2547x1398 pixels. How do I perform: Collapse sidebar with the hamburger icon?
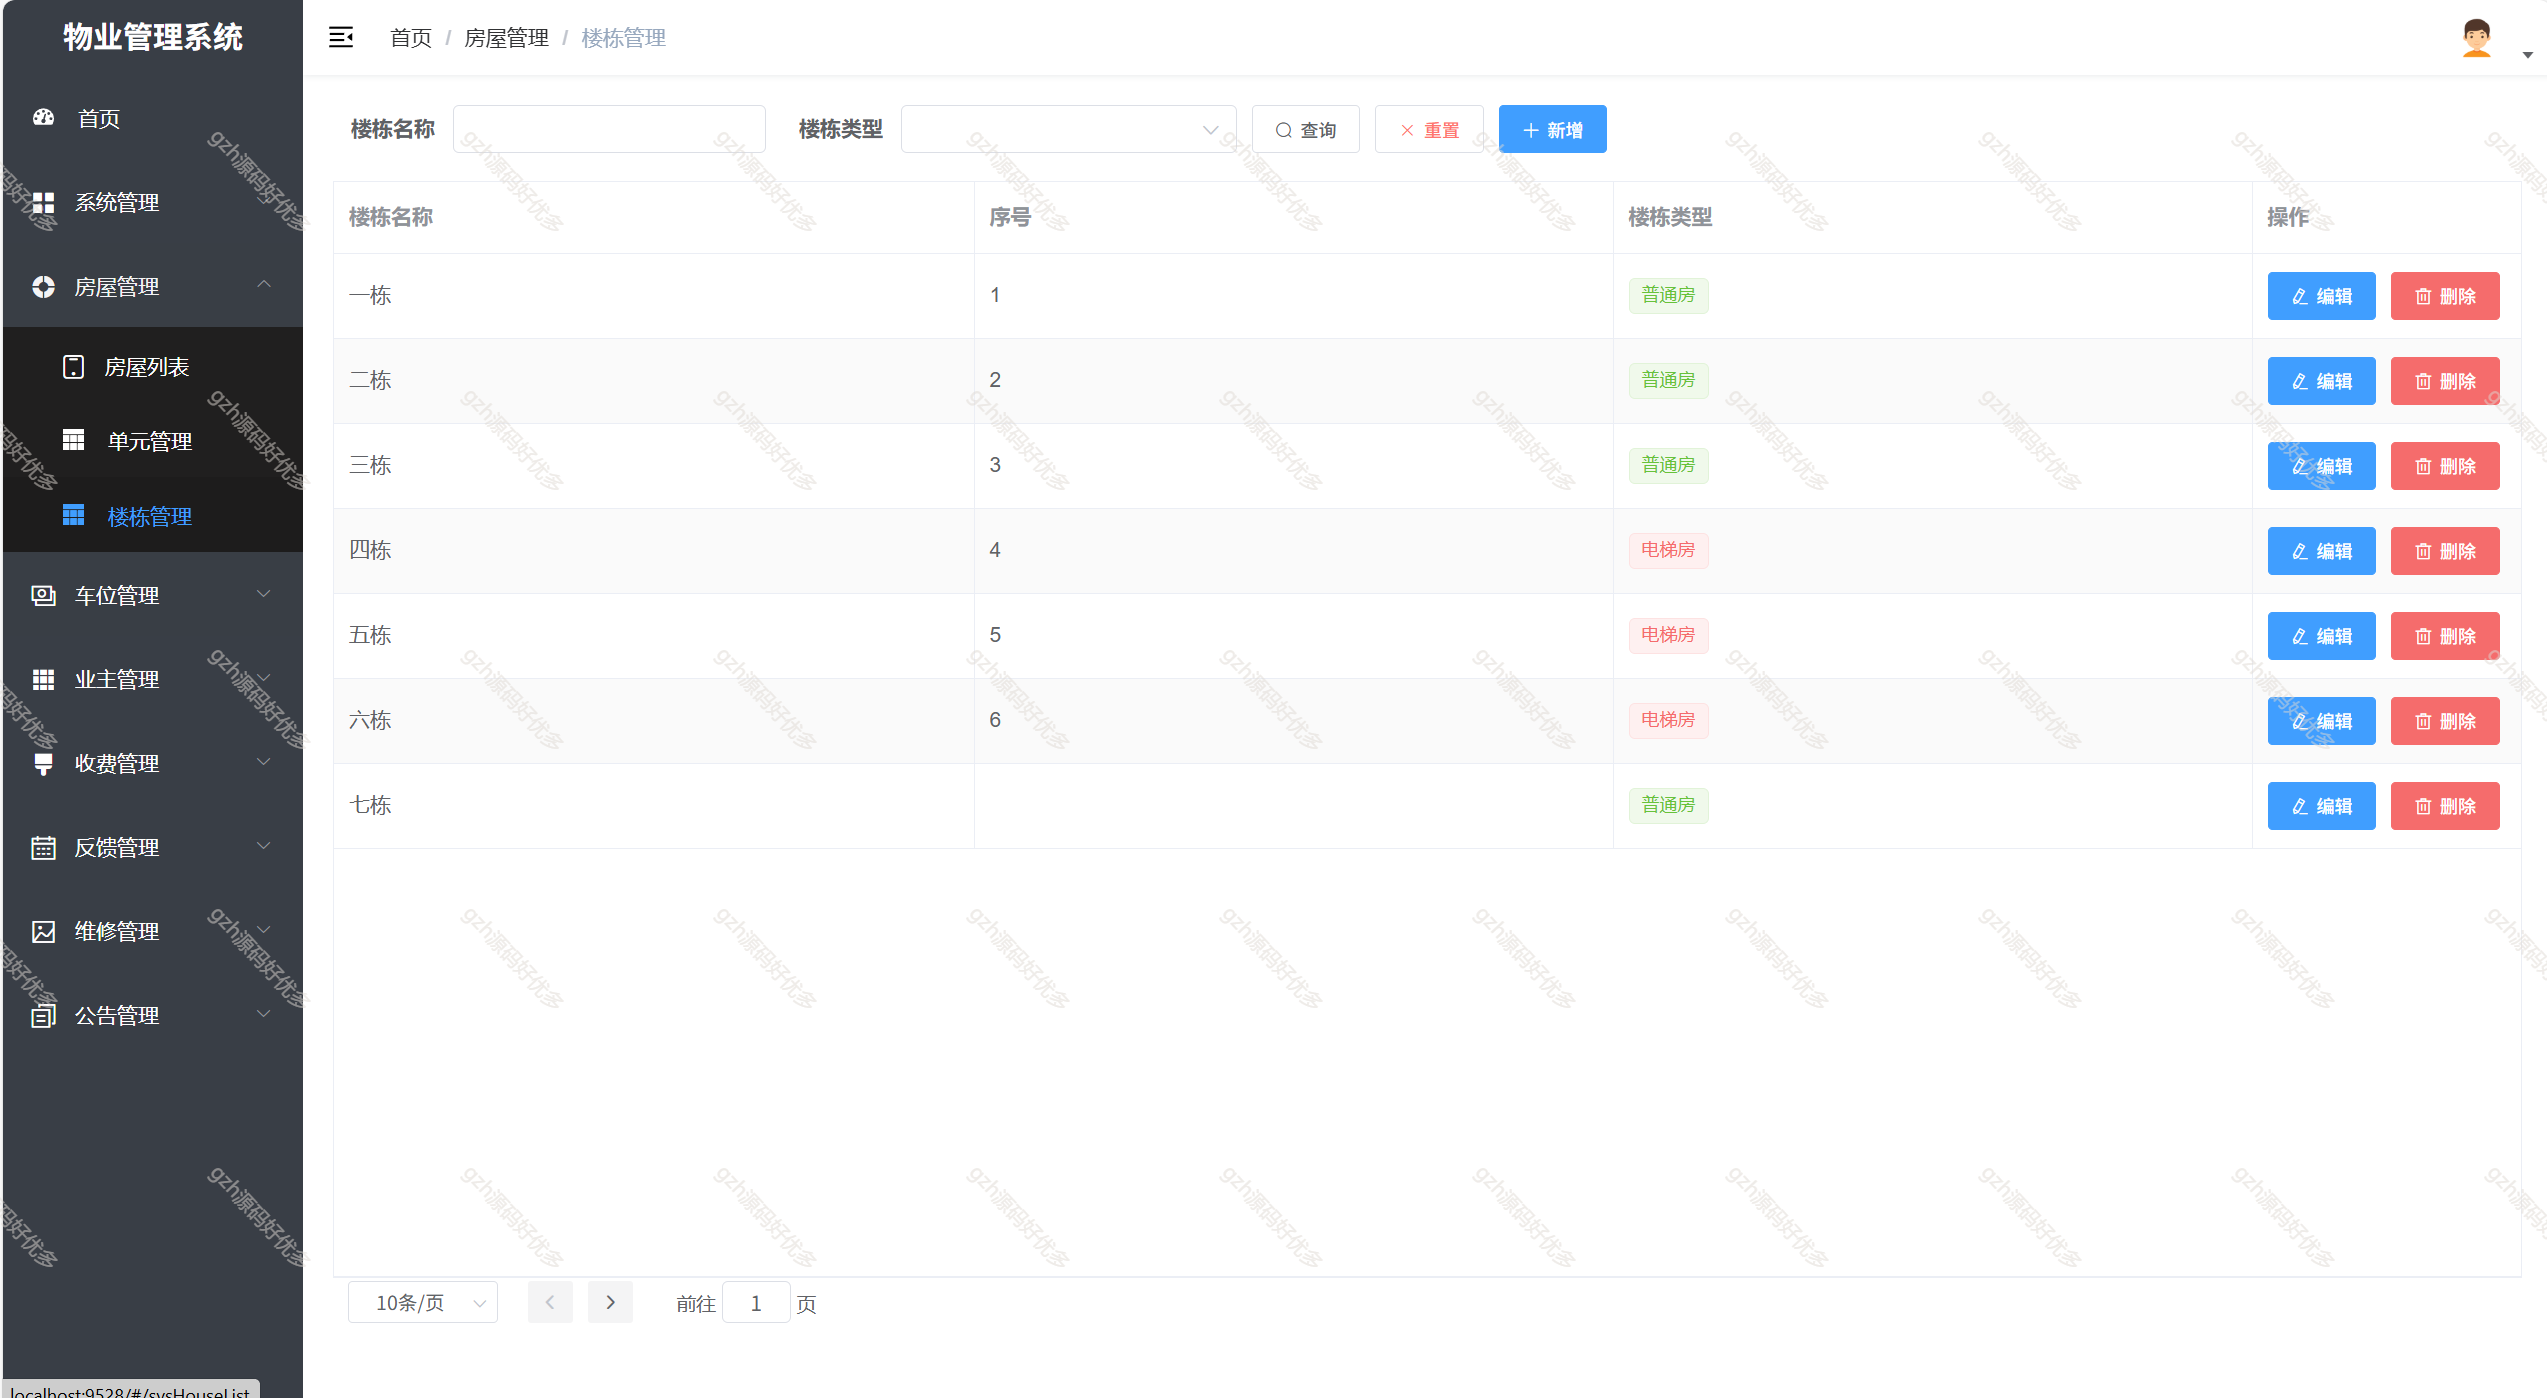[341, 38]
